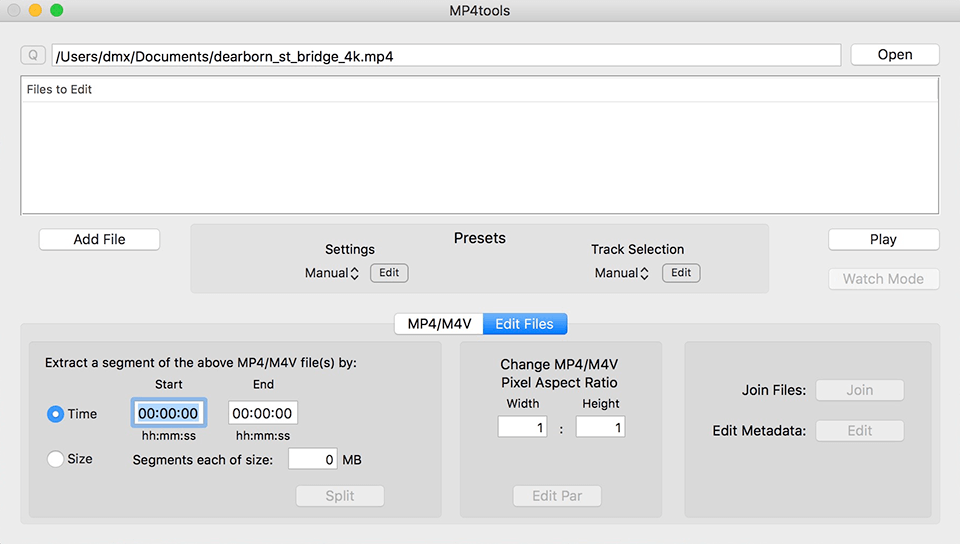Click the Open button

(894, 55)
